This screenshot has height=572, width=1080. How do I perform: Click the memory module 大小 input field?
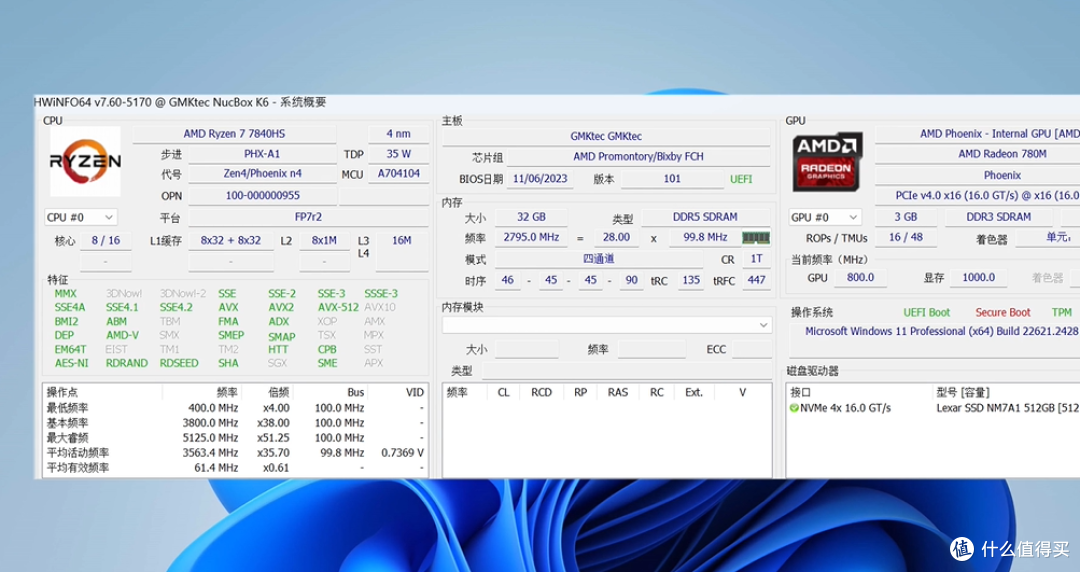[527, 349]
